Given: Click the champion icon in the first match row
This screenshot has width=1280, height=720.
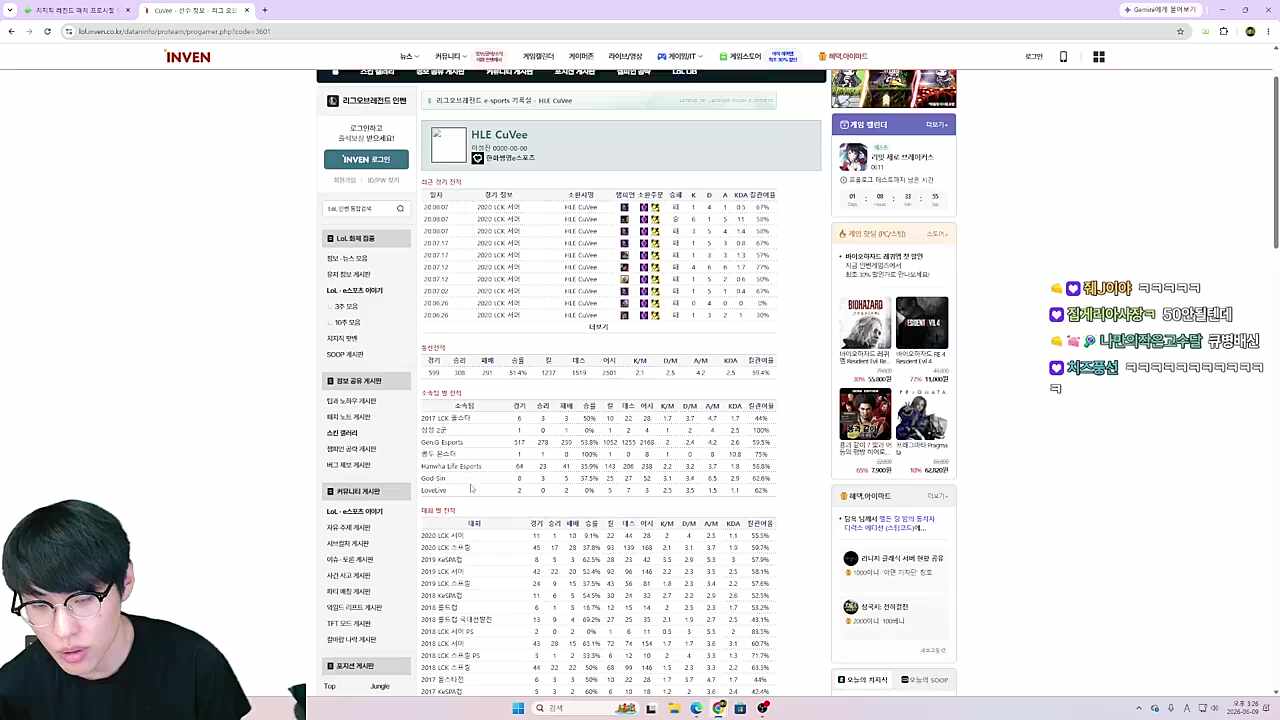Looking at the screenshot, I should point(624,207).
